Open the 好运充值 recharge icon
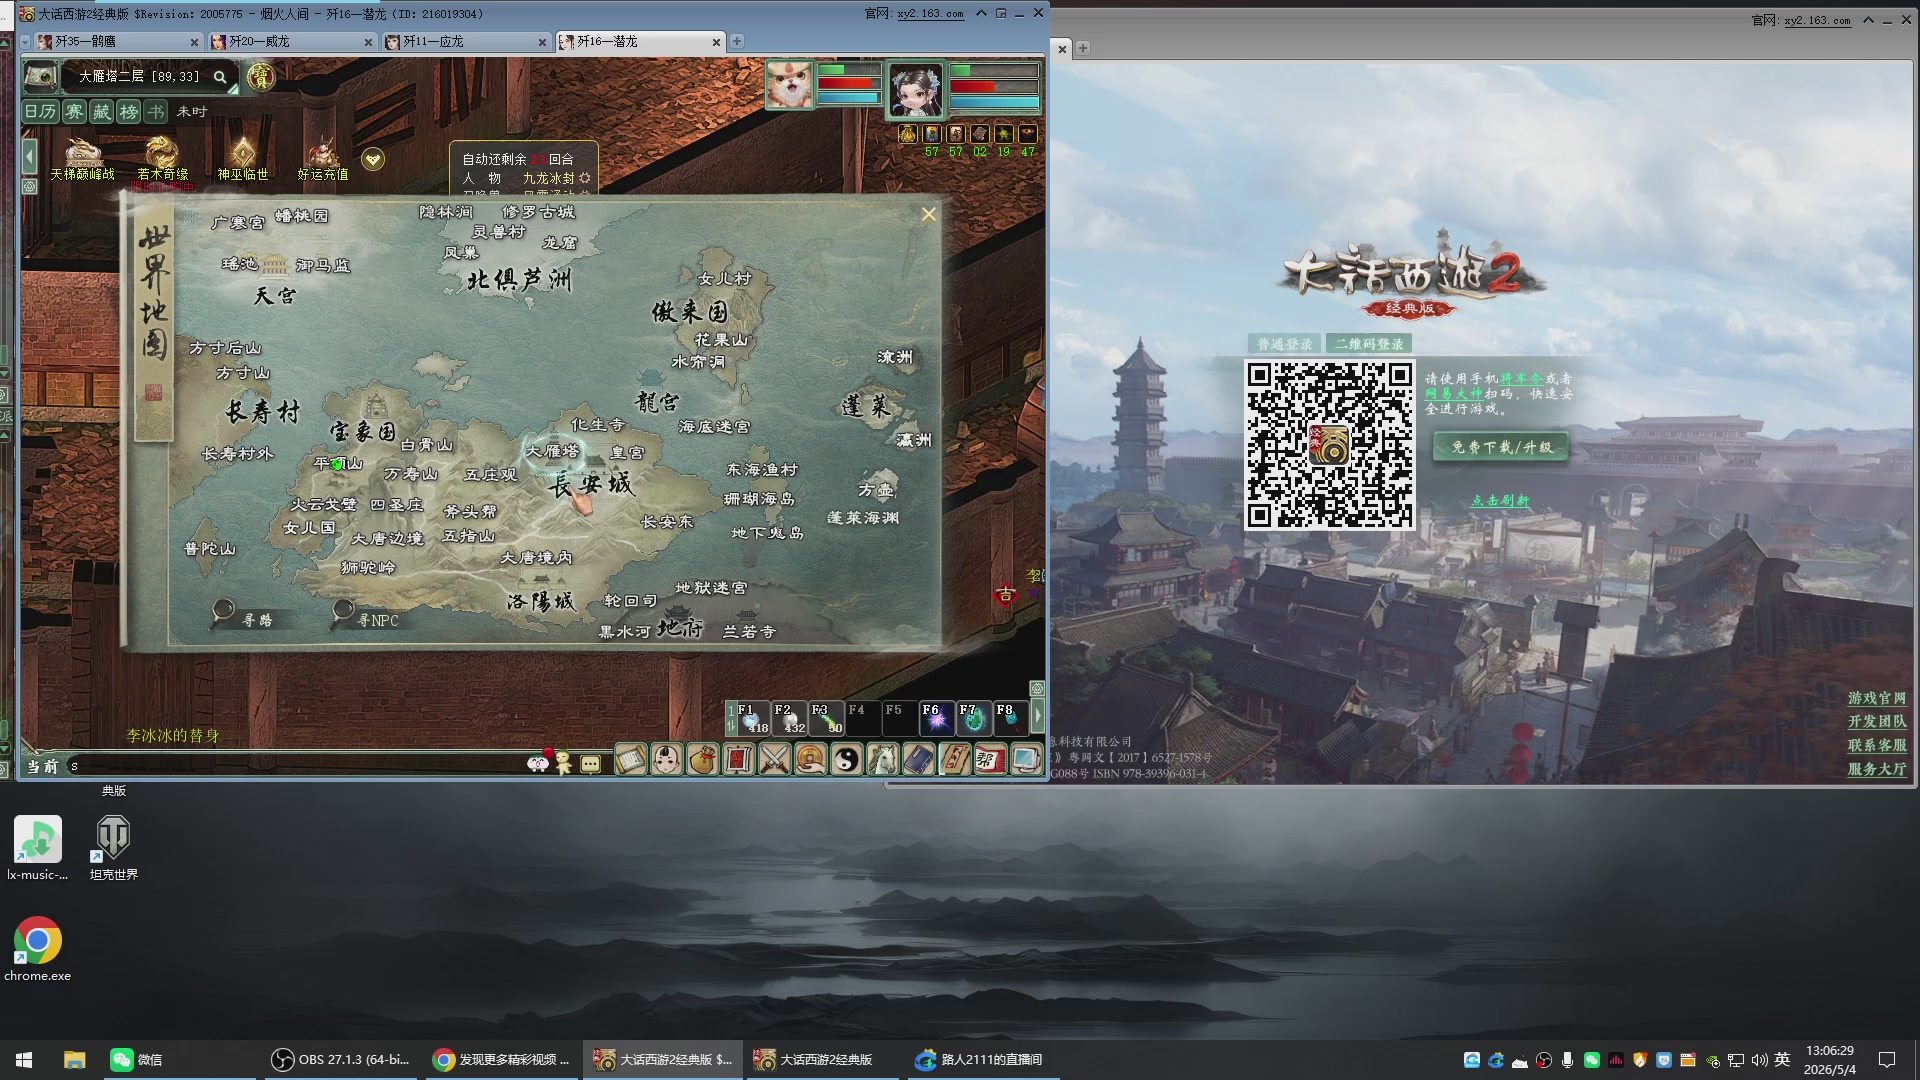 322,158
